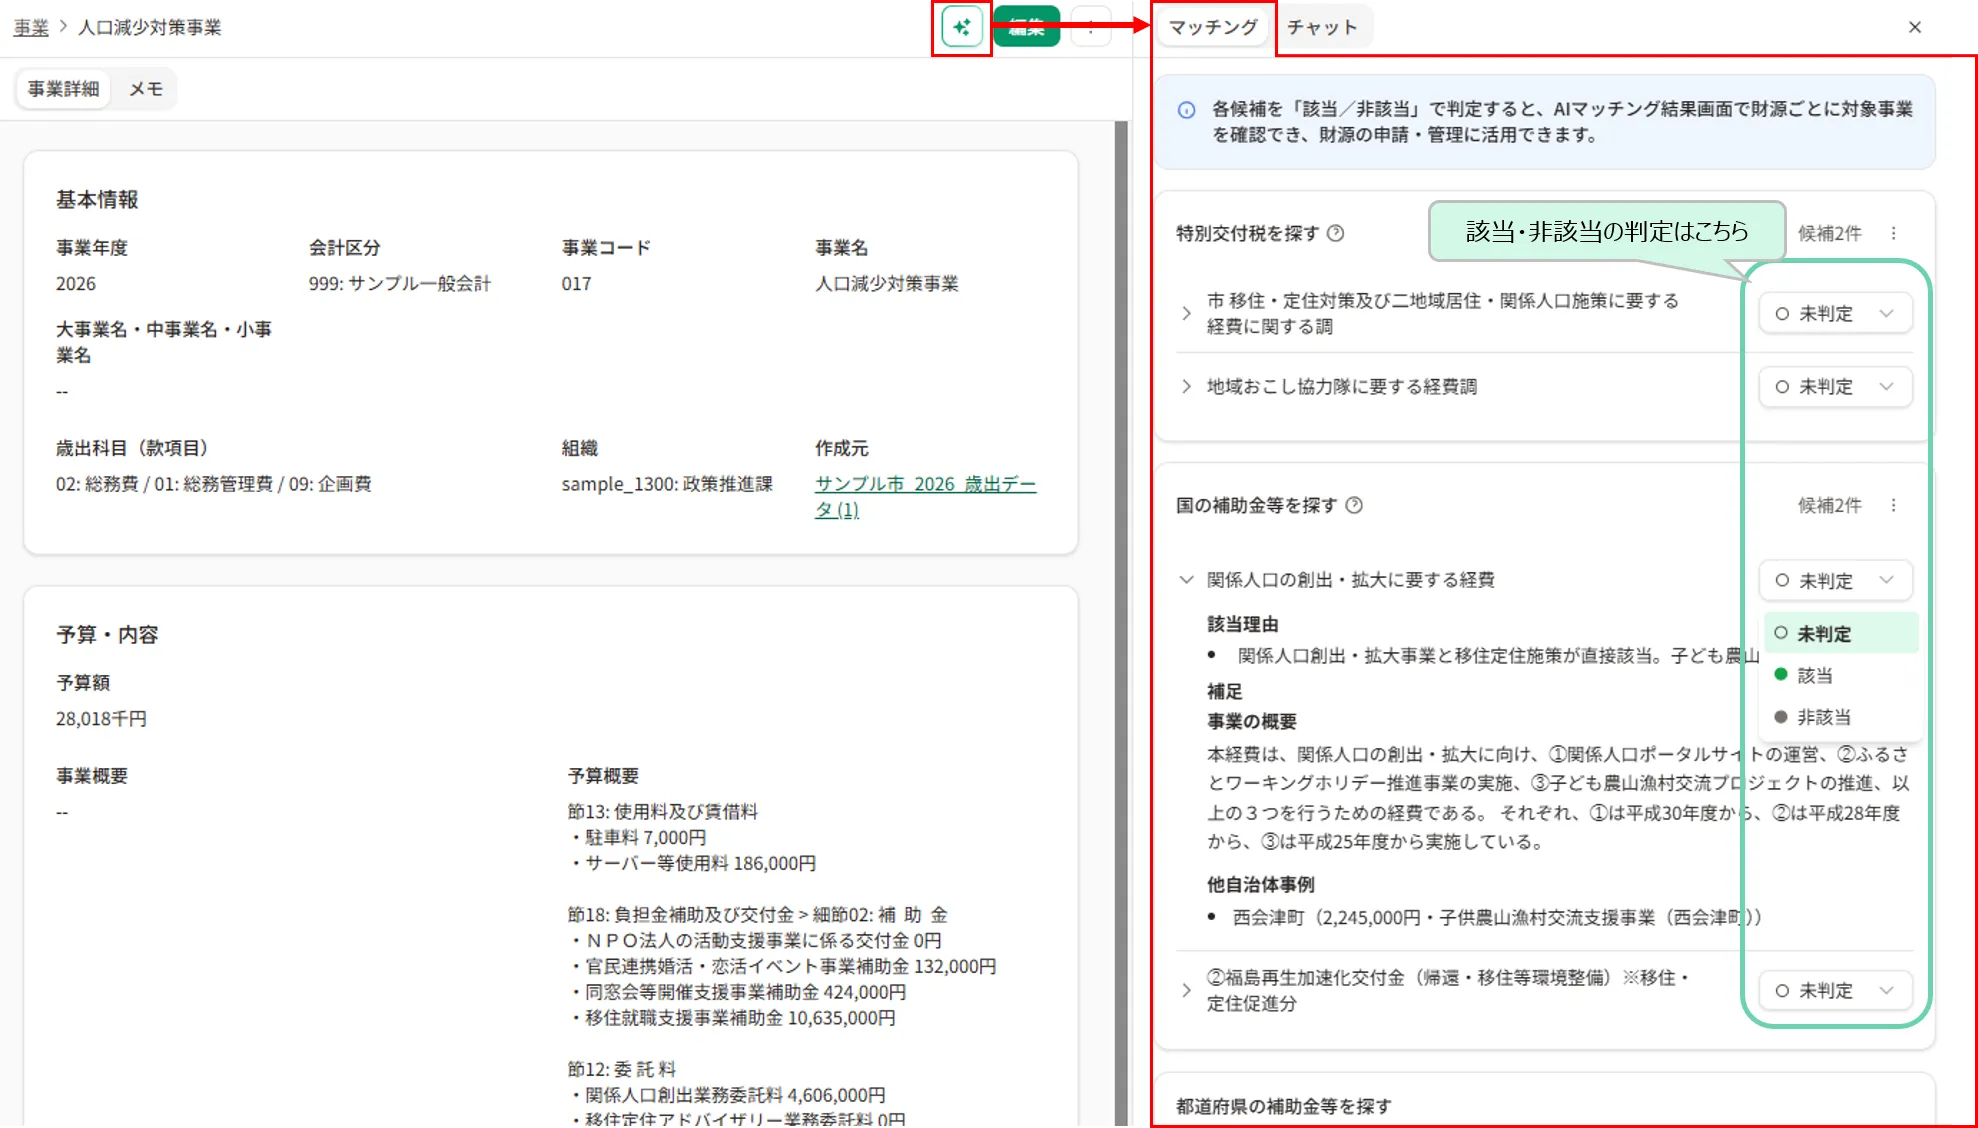Click help icon next to 特別交付税を探す
The height and width of the screenshot is (1128, 1978).
tap(1335, 233)
